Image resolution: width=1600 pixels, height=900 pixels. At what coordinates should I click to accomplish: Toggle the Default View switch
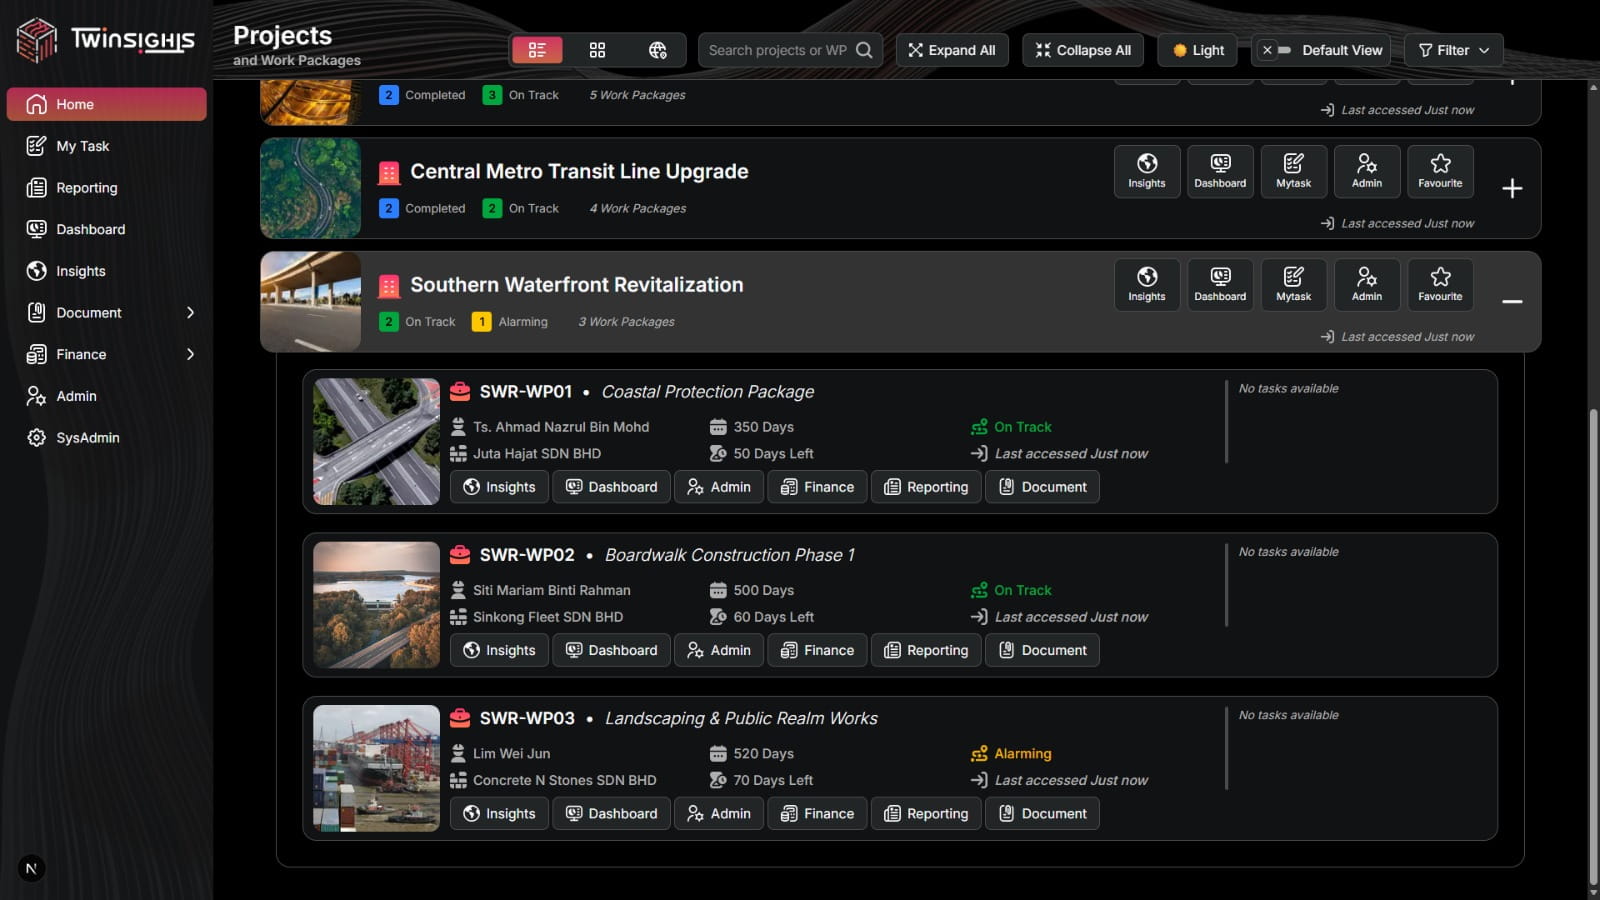[1275, 50]
